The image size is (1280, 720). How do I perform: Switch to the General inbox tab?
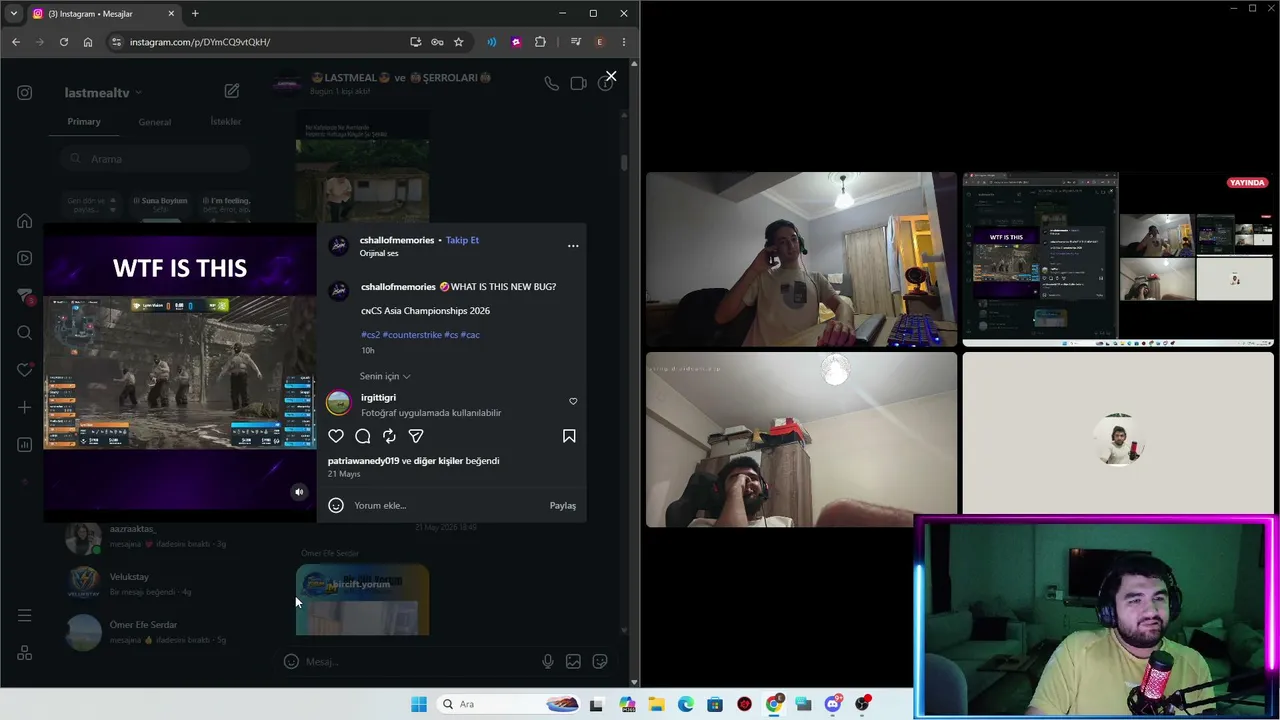154,122
